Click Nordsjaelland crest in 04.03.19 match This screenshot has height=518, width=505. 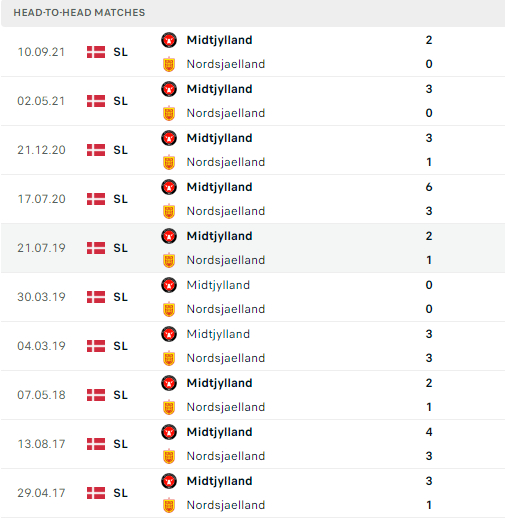tap(169, 358)
